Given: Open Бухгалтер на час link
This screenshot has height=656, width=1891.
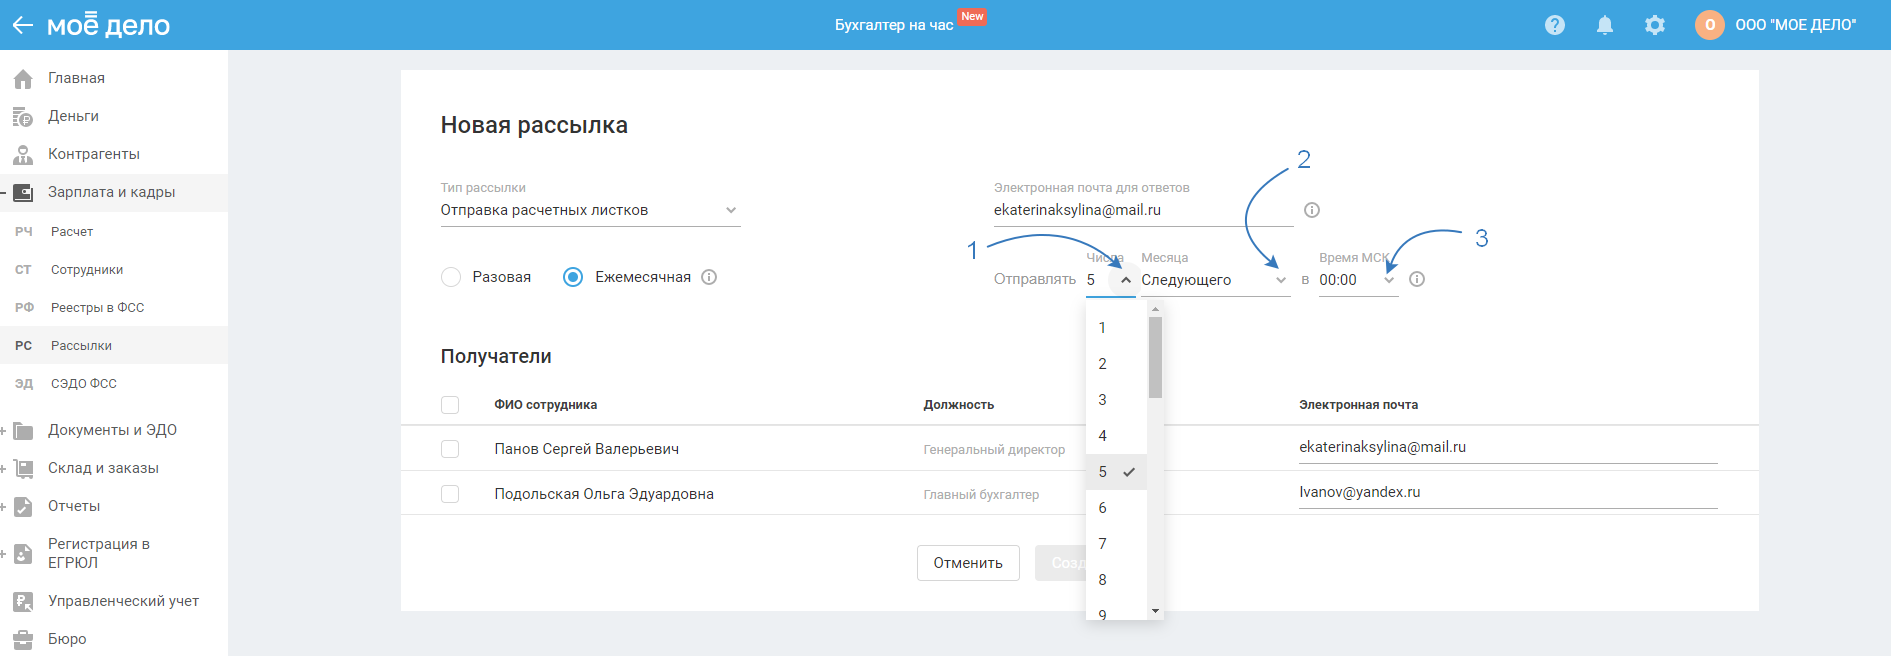Looking at the screenshot, I should 894,25.
